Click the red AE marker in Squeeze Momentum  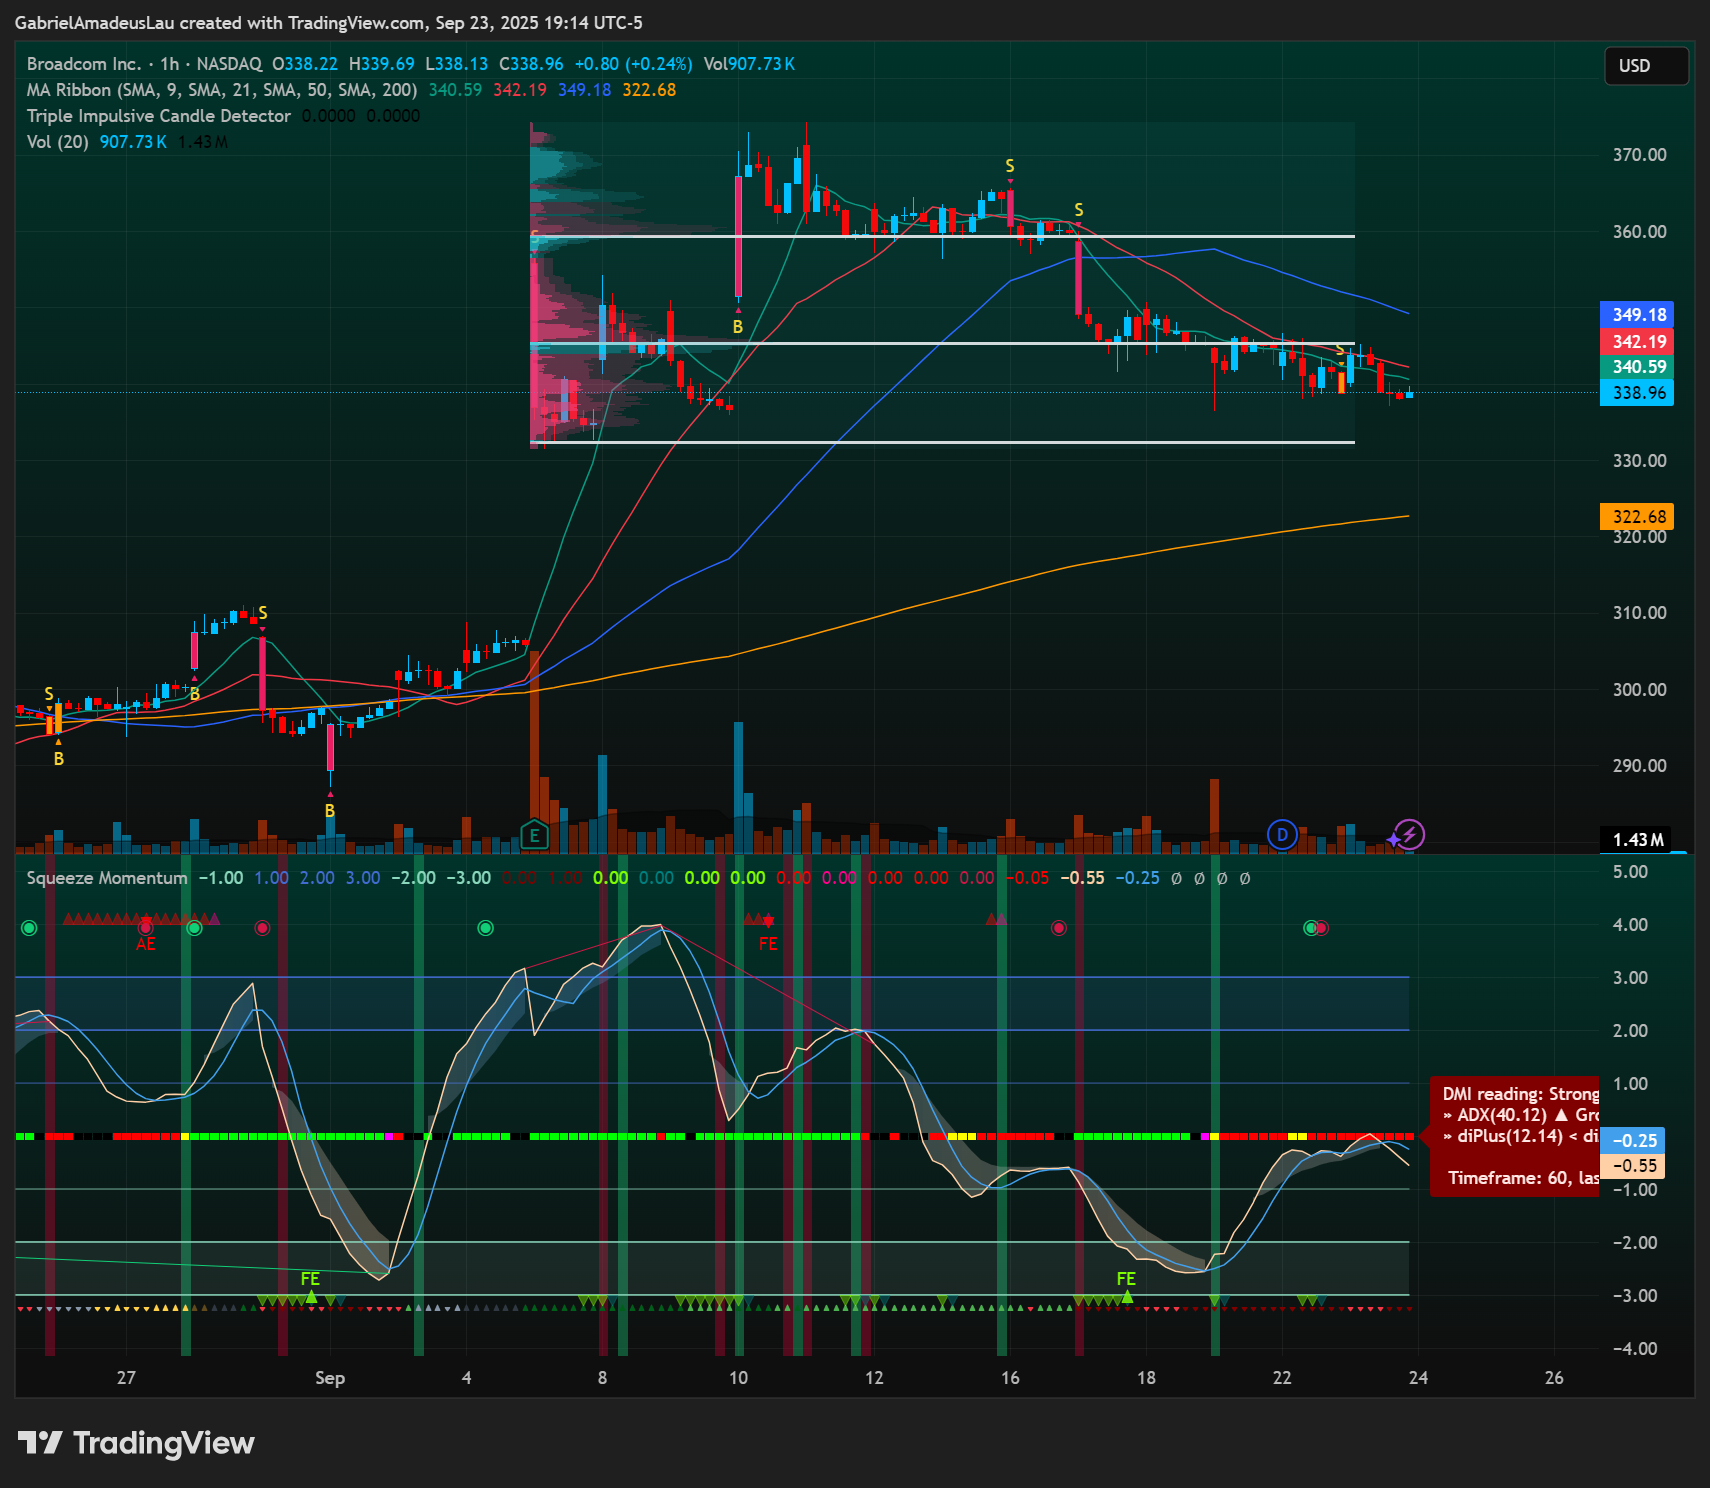[146, 943]
